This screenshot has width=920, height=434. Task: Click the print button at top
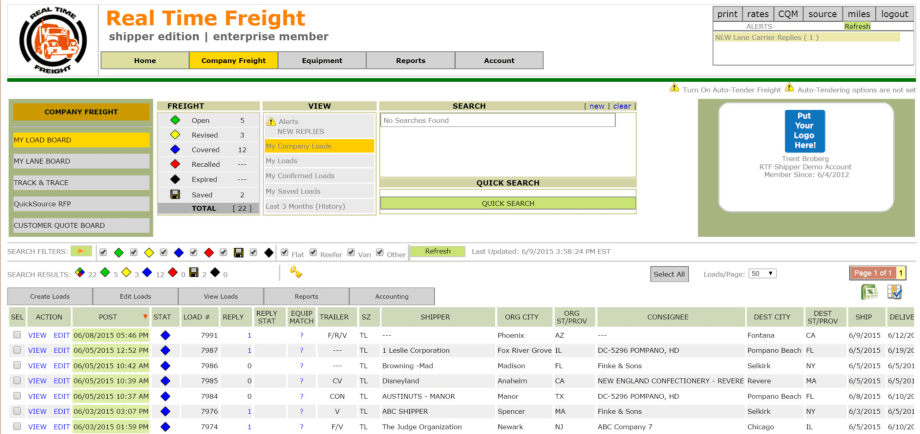click(x=728, y=14)
